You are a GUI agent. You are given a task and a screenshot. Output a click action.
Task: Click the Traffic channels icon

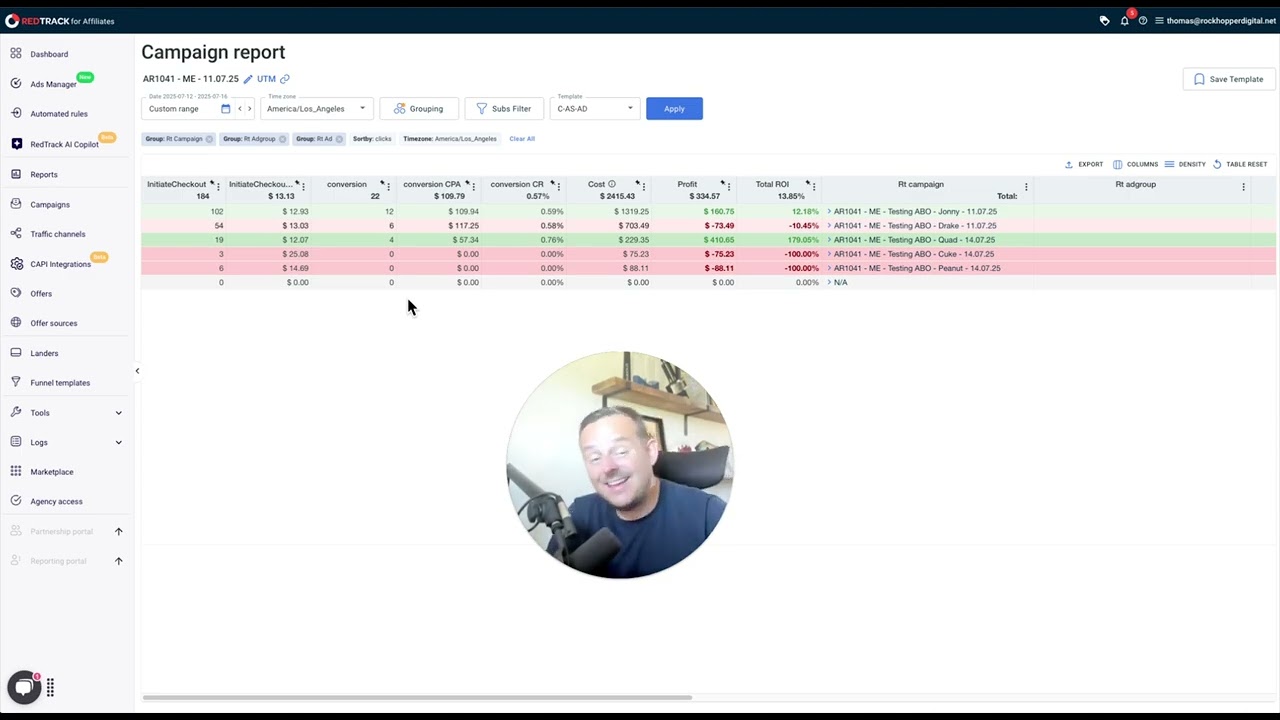click(x=16, y=234)
